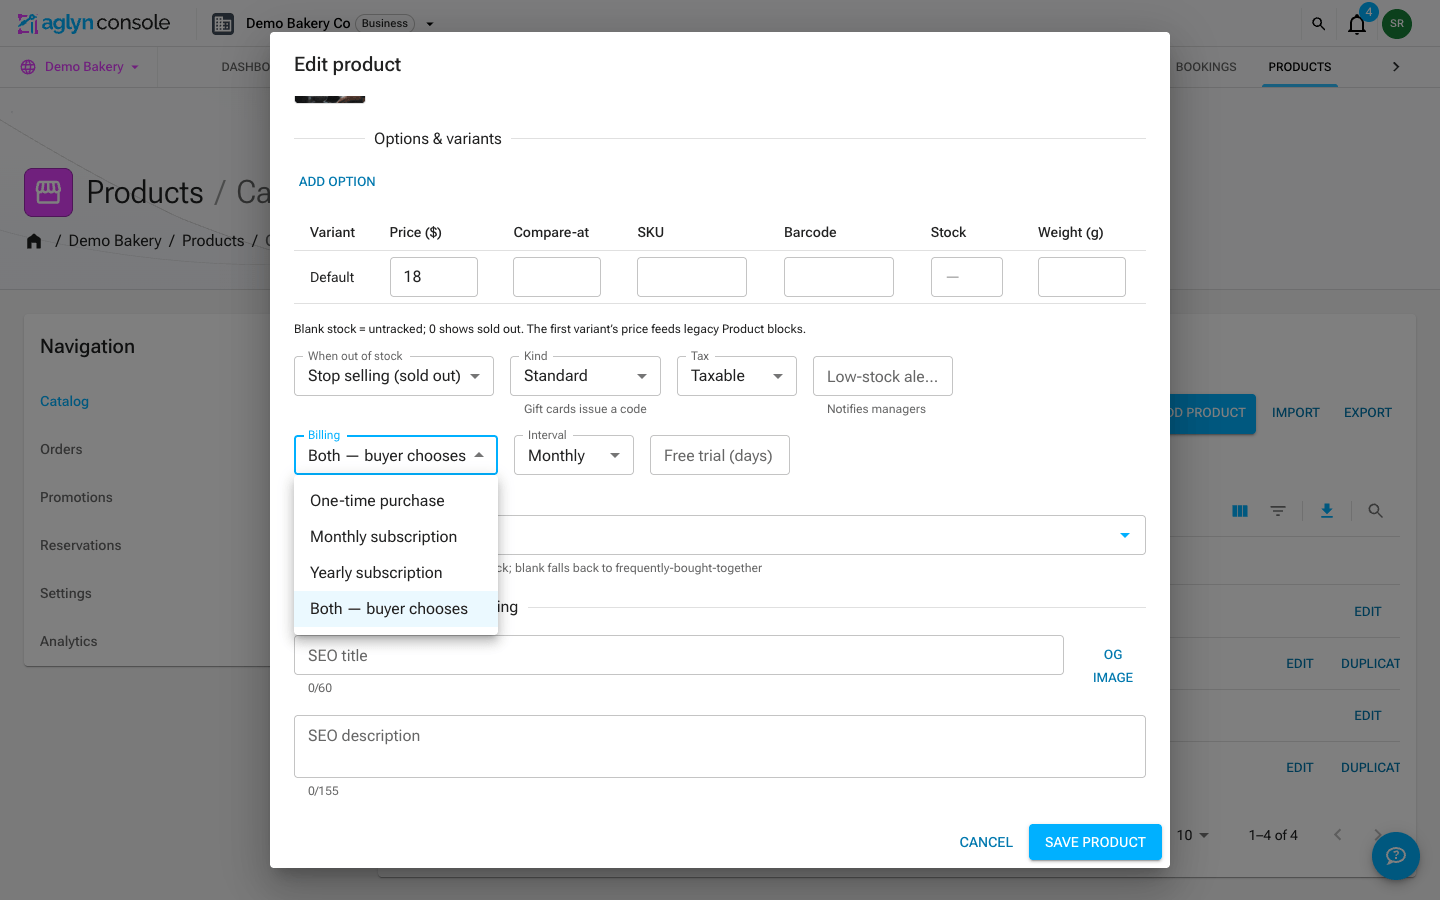This screenshot has width=1440, height=900.
Task: Click the SEO description field
Action: pos(720,746)
